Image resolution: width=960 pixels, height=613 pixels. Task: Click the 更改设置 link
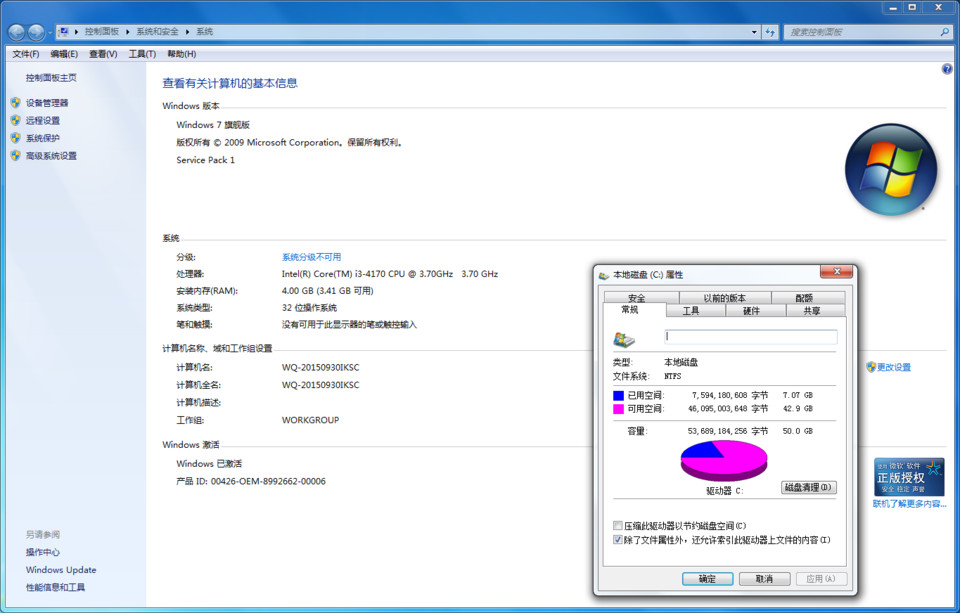(x=894, y=367)
